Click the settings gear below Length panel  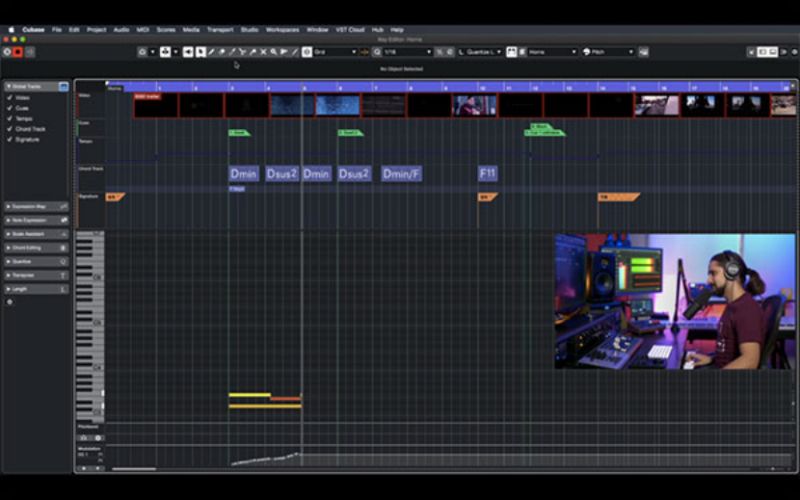tap(10, 301)
